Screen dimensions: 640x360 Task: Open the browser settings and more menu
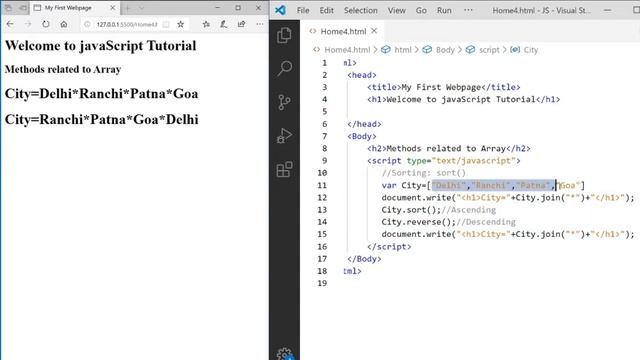tap(260, 24)
